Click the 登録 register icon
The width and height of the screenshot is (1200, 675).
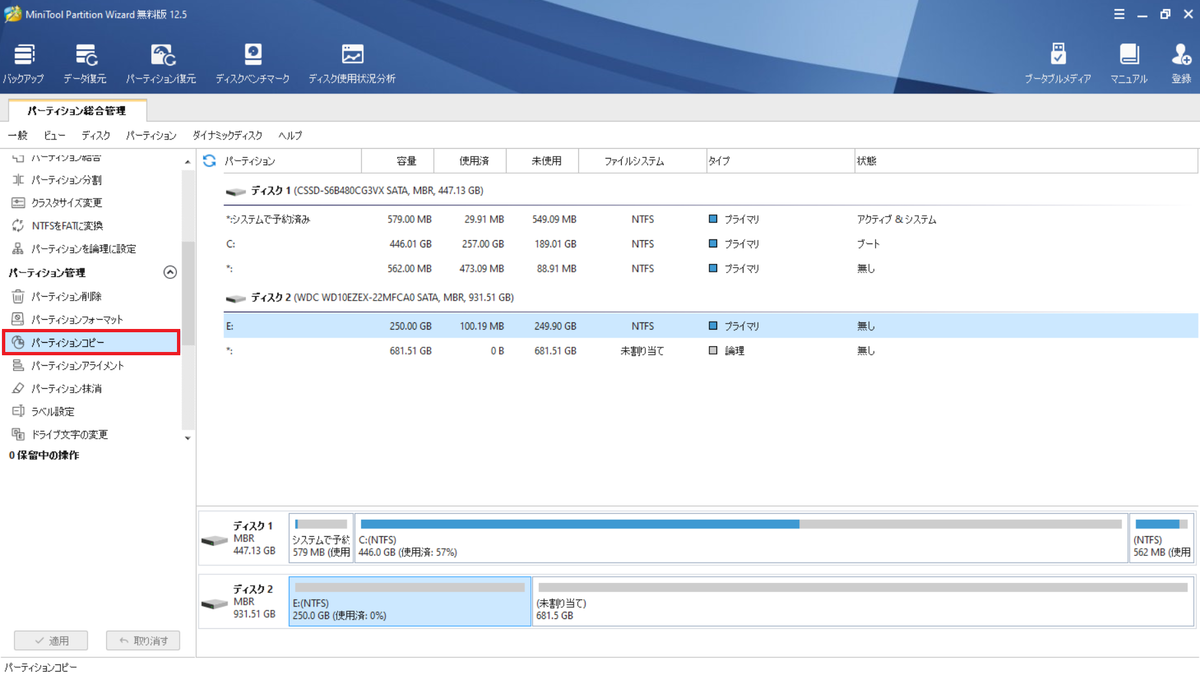(x=1181, y=63)
